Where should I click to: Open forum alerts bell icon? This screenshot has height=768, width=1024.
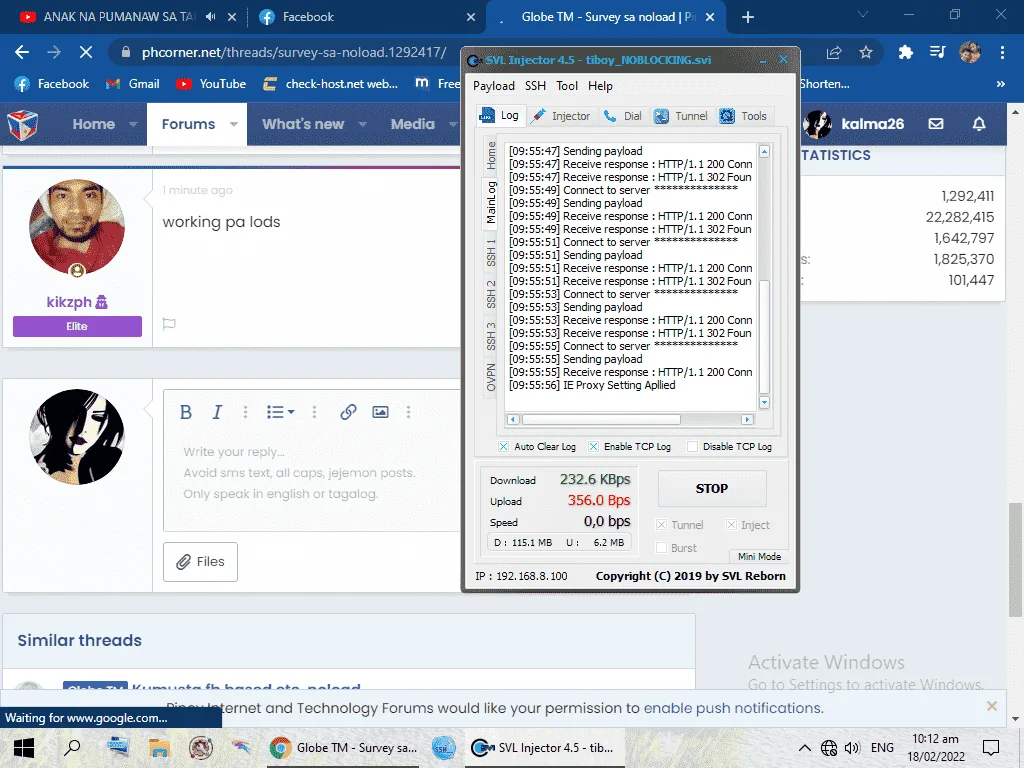[979, 123]
